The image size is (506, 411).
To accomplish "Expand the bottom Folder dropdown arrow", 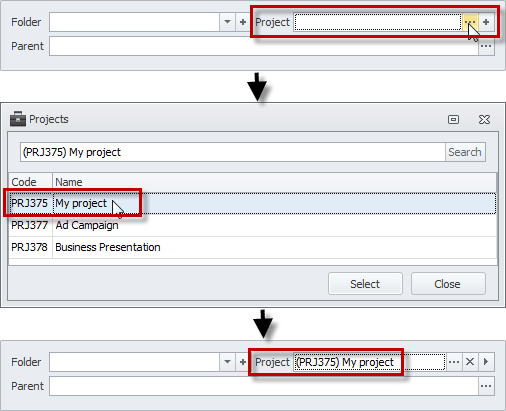I will pyautogui.click(x=227, y=362).
